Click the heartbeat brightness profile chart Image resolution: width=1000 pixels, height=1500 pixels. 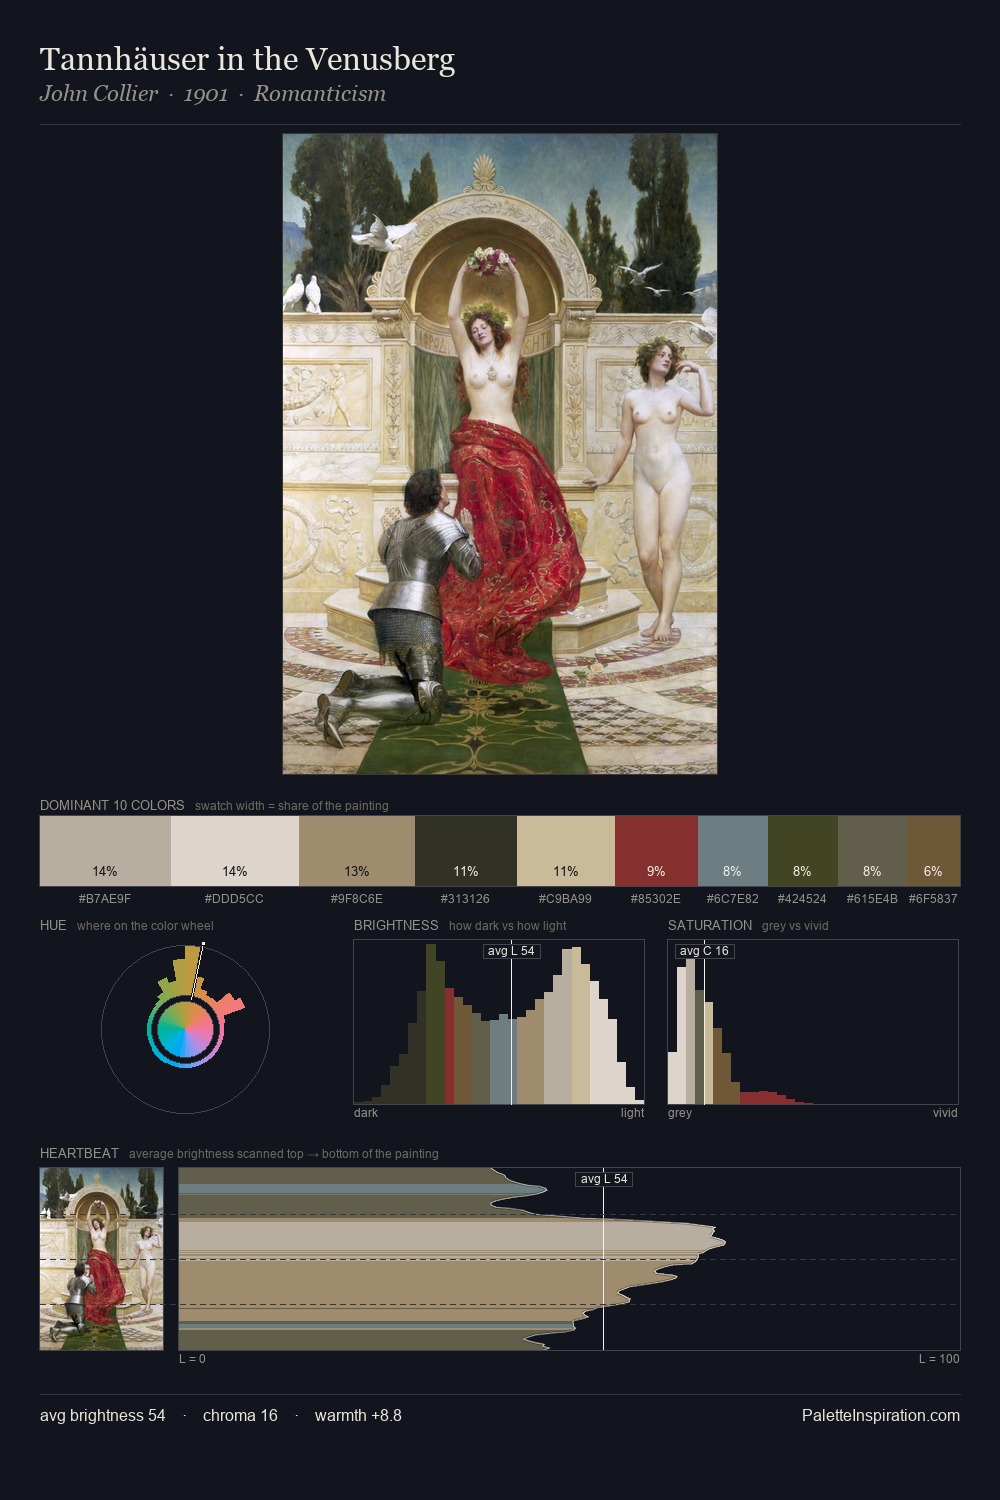pyautogui.click(x=569, y=1259)
